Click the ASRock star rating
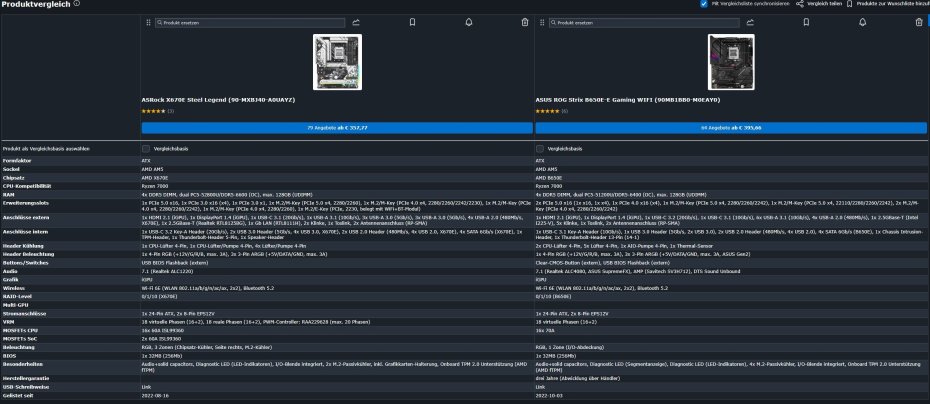Image resolution: width=930 pixels, height=404 pixels. pos(153,111)
